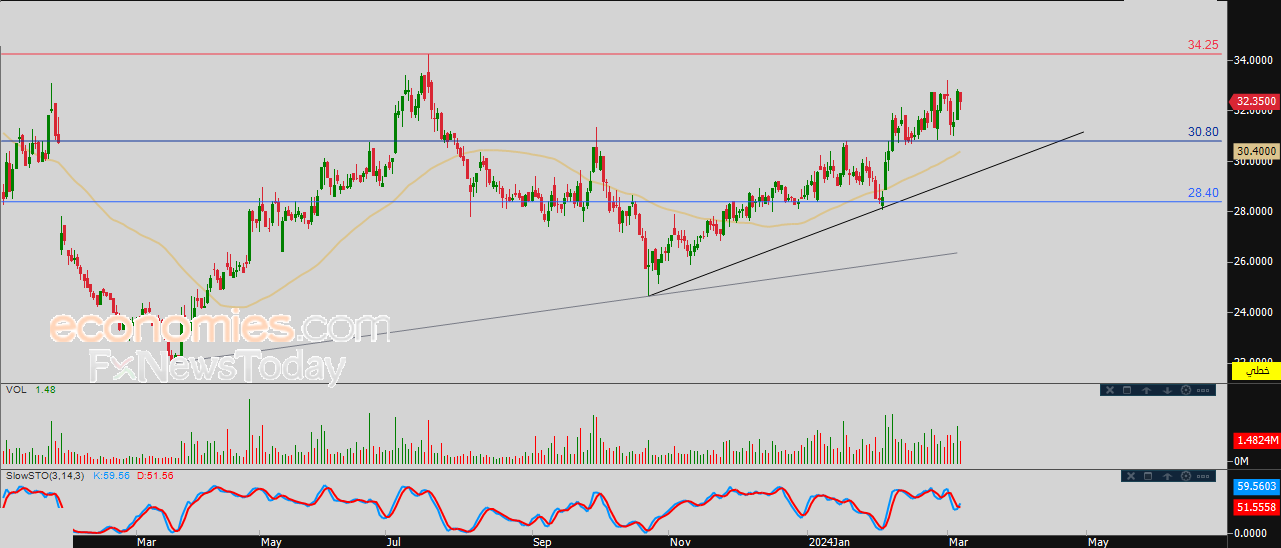
Task: Maximize the VOL indicator panel
Action: pos(1127,391)
